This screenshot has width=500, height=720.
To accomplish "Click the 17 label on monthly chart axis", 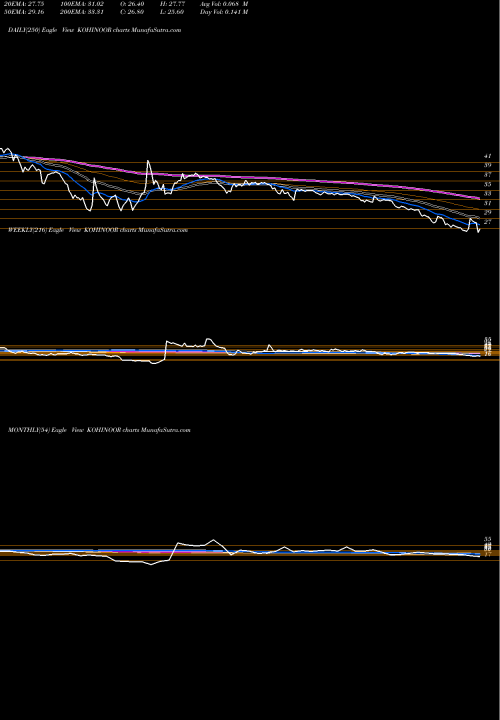I will tap(488, 554).
